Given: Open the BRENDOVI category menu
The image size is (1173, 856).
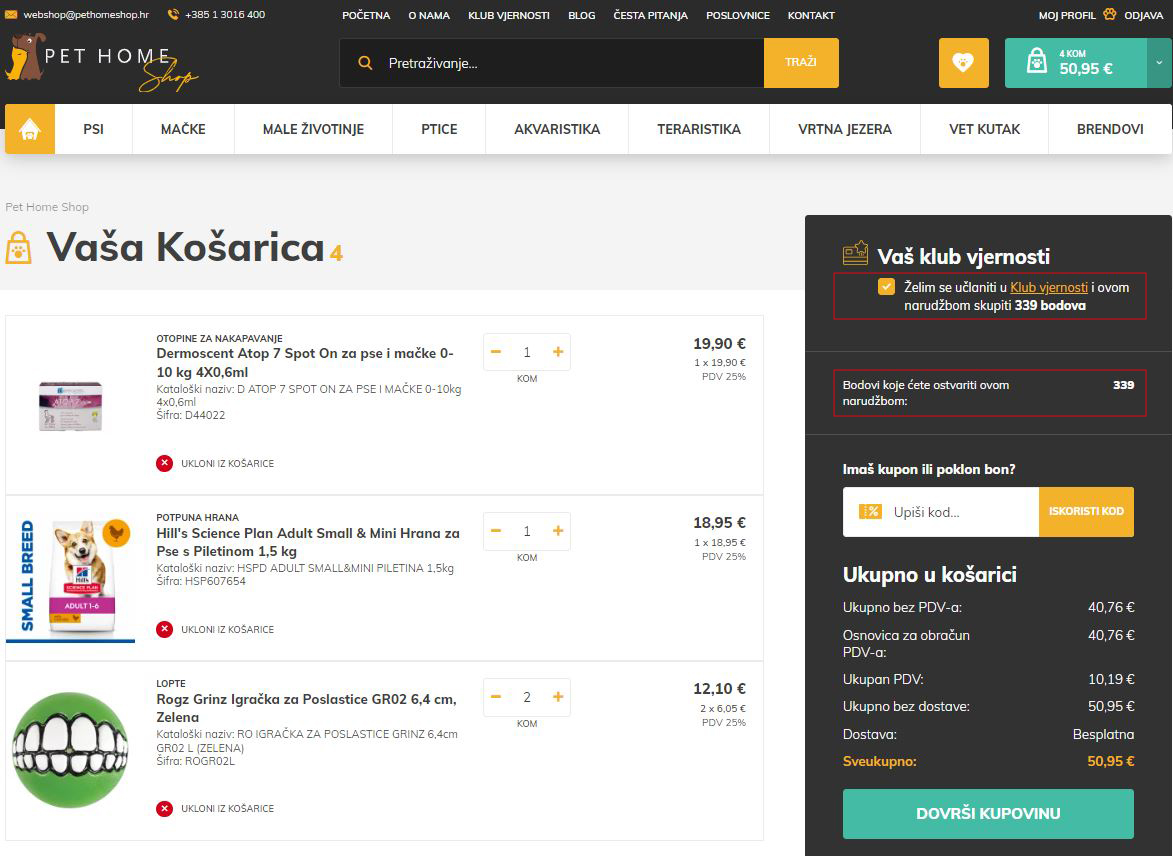Looking at the screenshot, I should click(1110, 129).
